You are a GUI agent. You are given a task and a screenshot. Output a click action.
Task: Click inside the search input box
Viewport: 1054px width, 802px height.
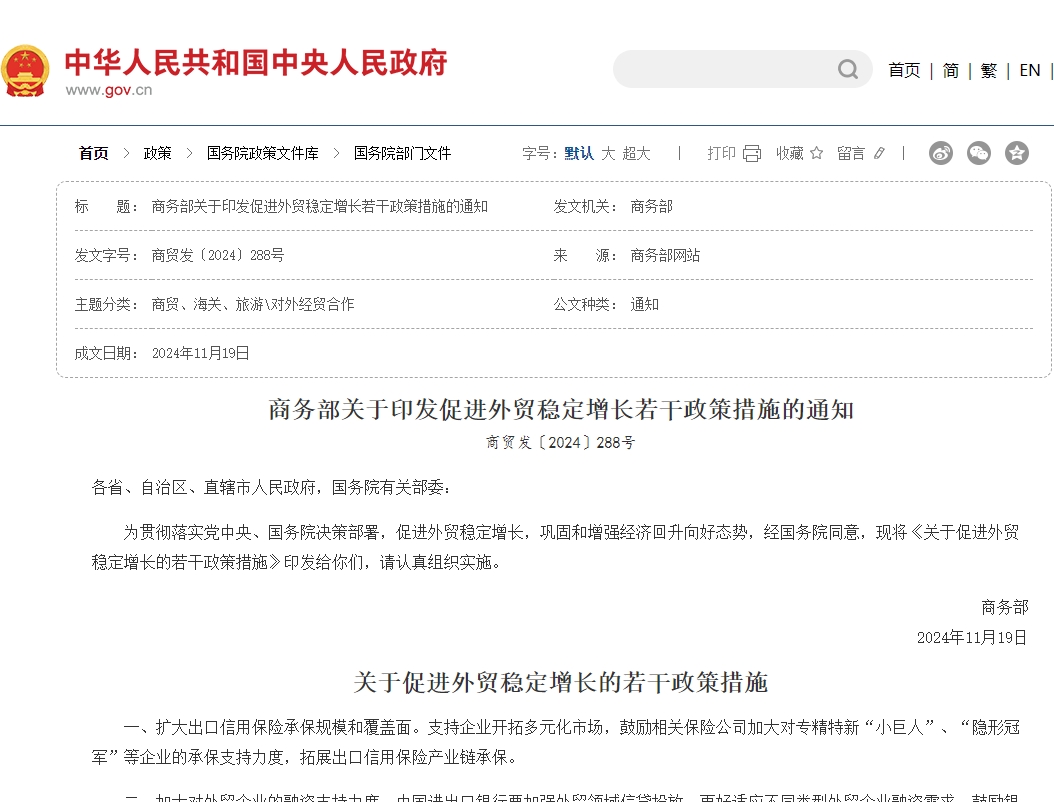click(730, 69)
